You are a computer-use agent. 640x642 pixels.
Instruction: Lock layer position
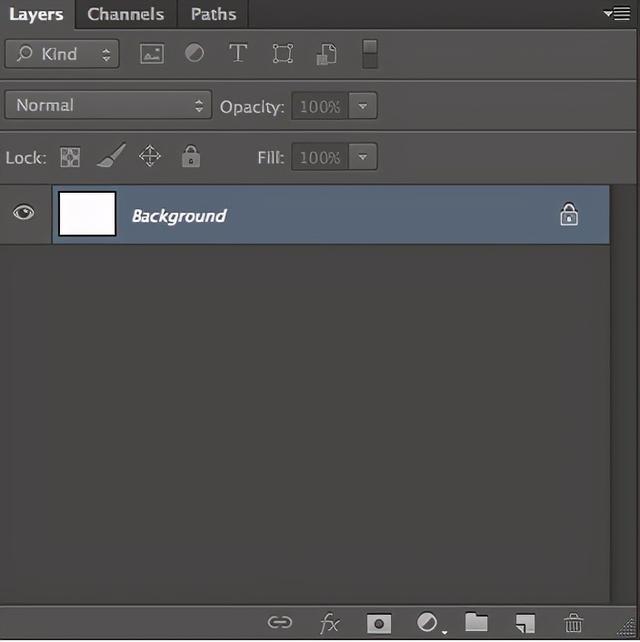[149, 156]
